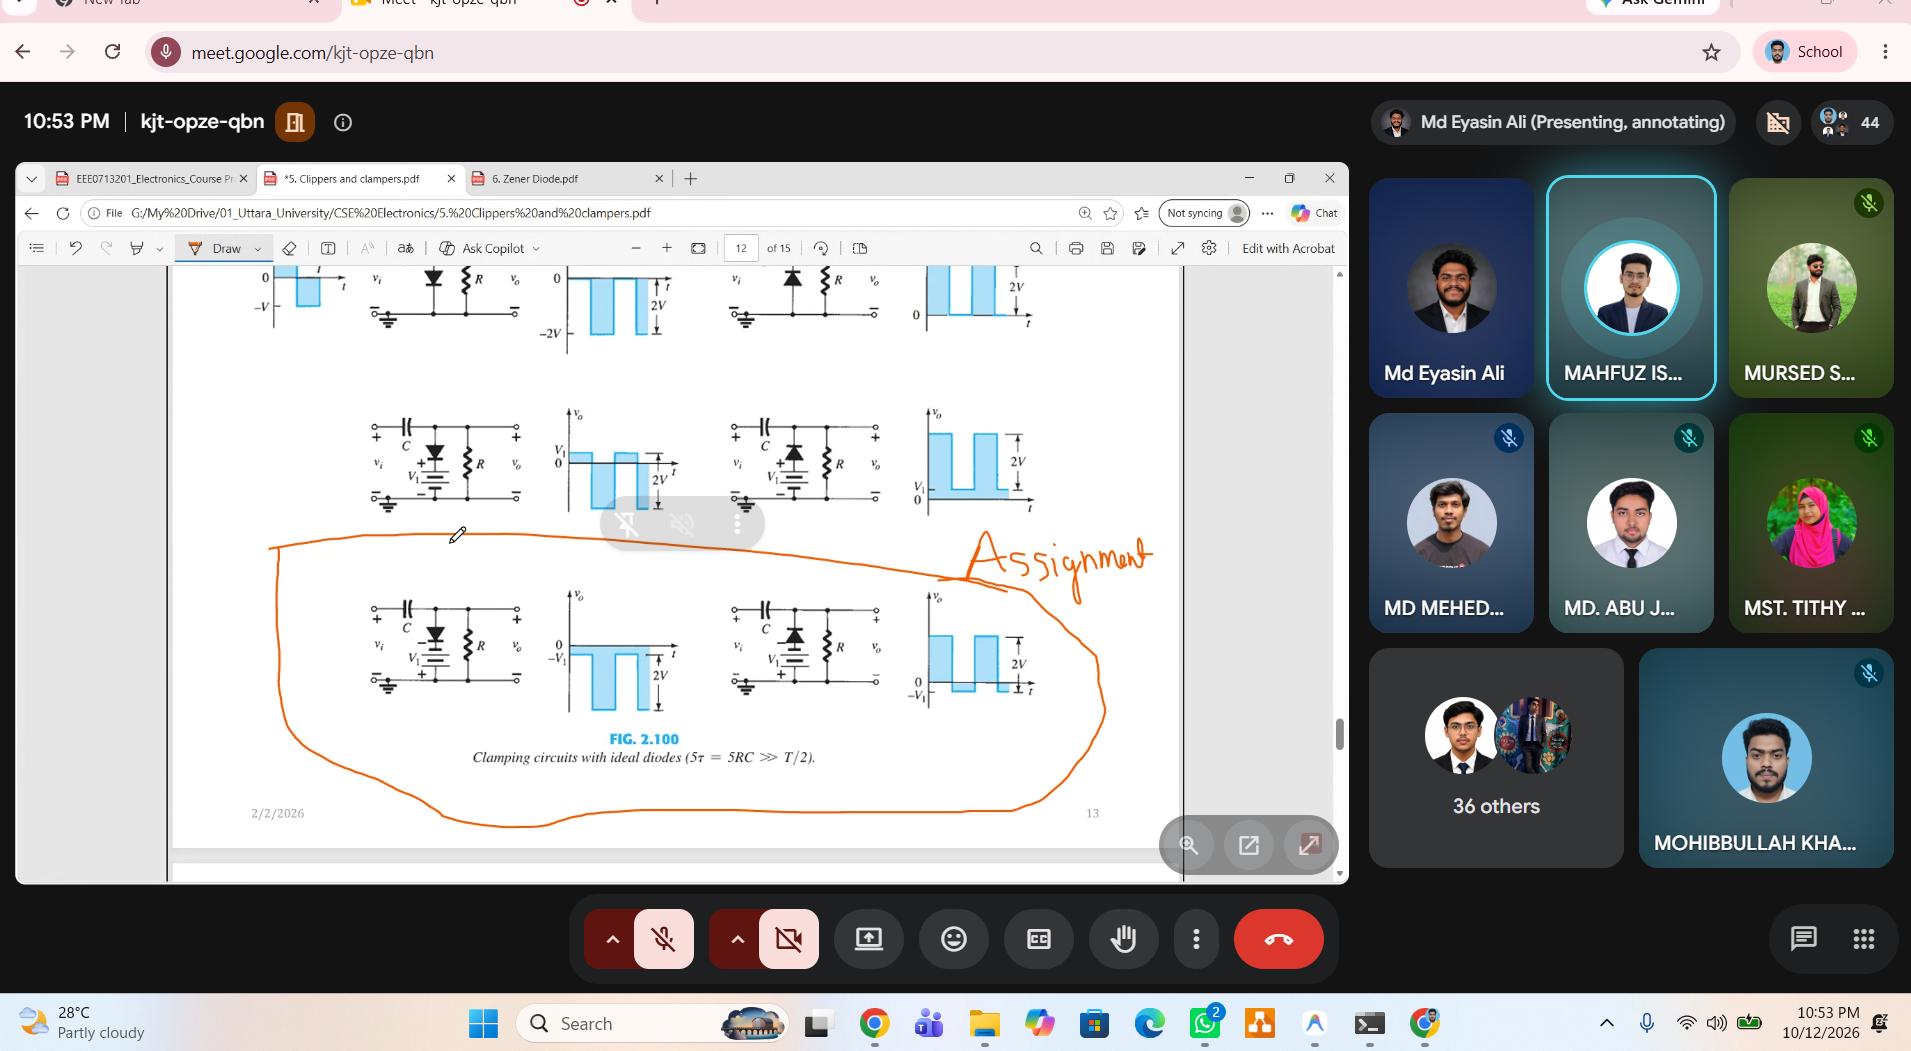Screen dimensions: 1911x1051
Task: Show the participants list with 44 people
Action: 1851,122
